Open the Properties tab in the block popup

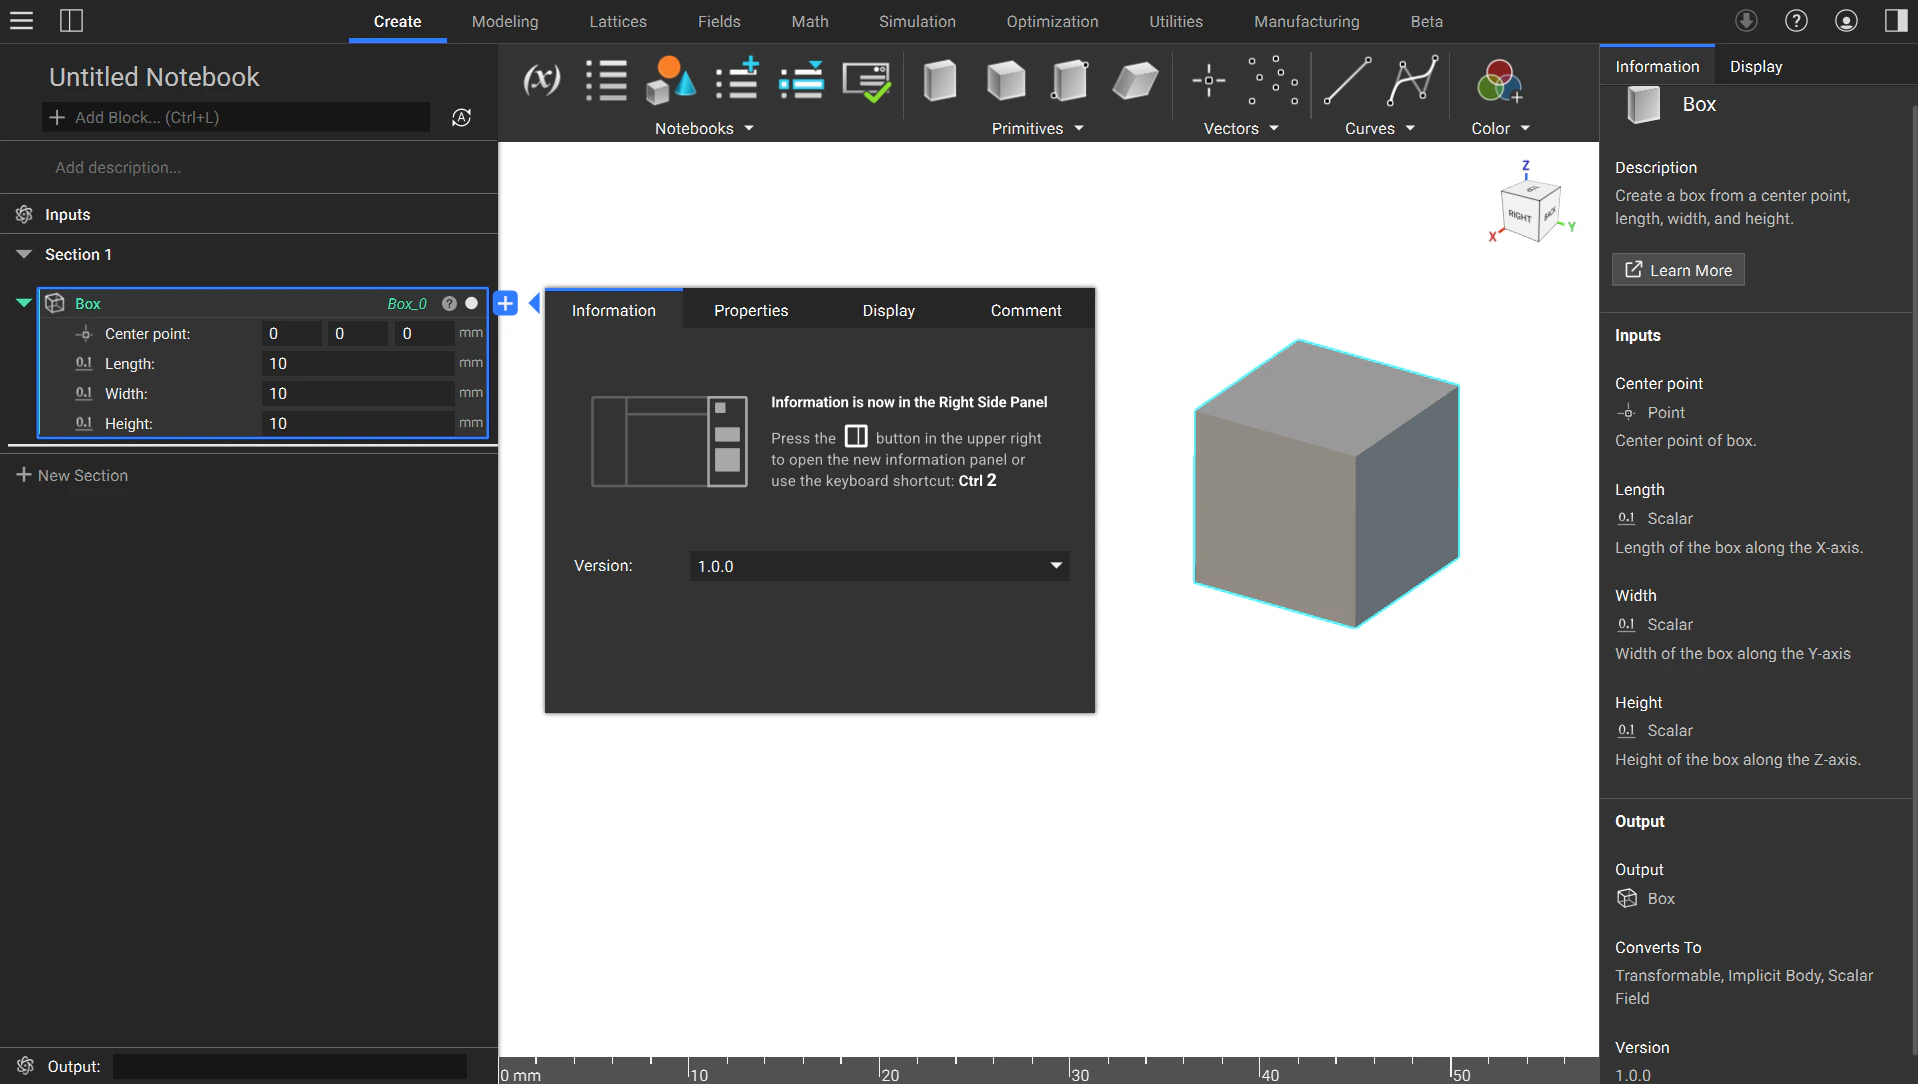tap(750, 310)
